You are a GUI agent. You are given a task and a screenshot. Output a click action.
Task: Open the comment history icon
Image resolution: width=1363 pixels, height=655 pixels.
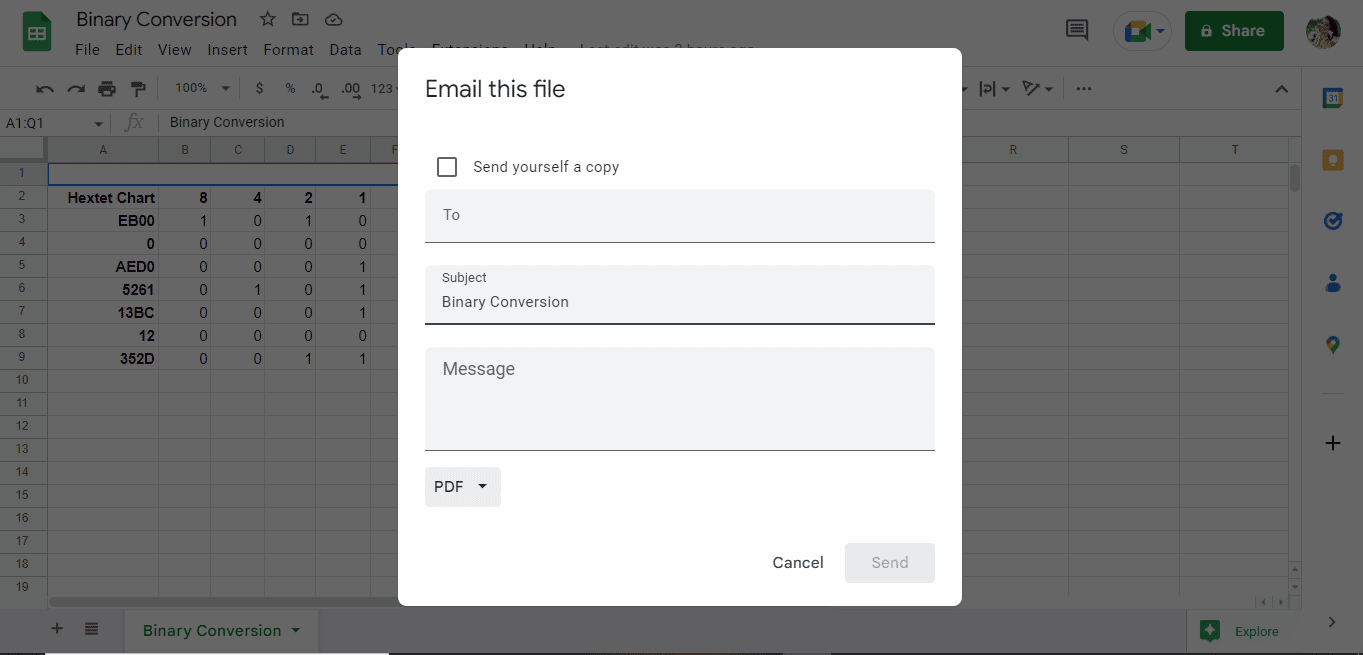1077,30
